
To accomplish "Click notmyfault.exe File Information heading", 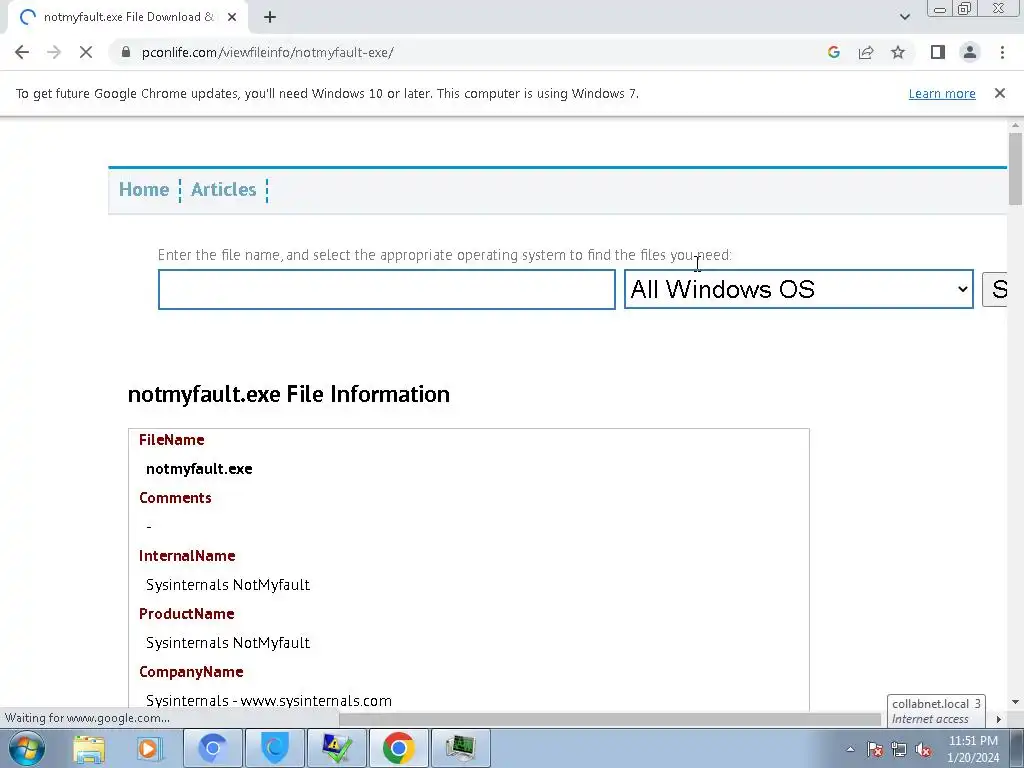I will coord(289,394).
